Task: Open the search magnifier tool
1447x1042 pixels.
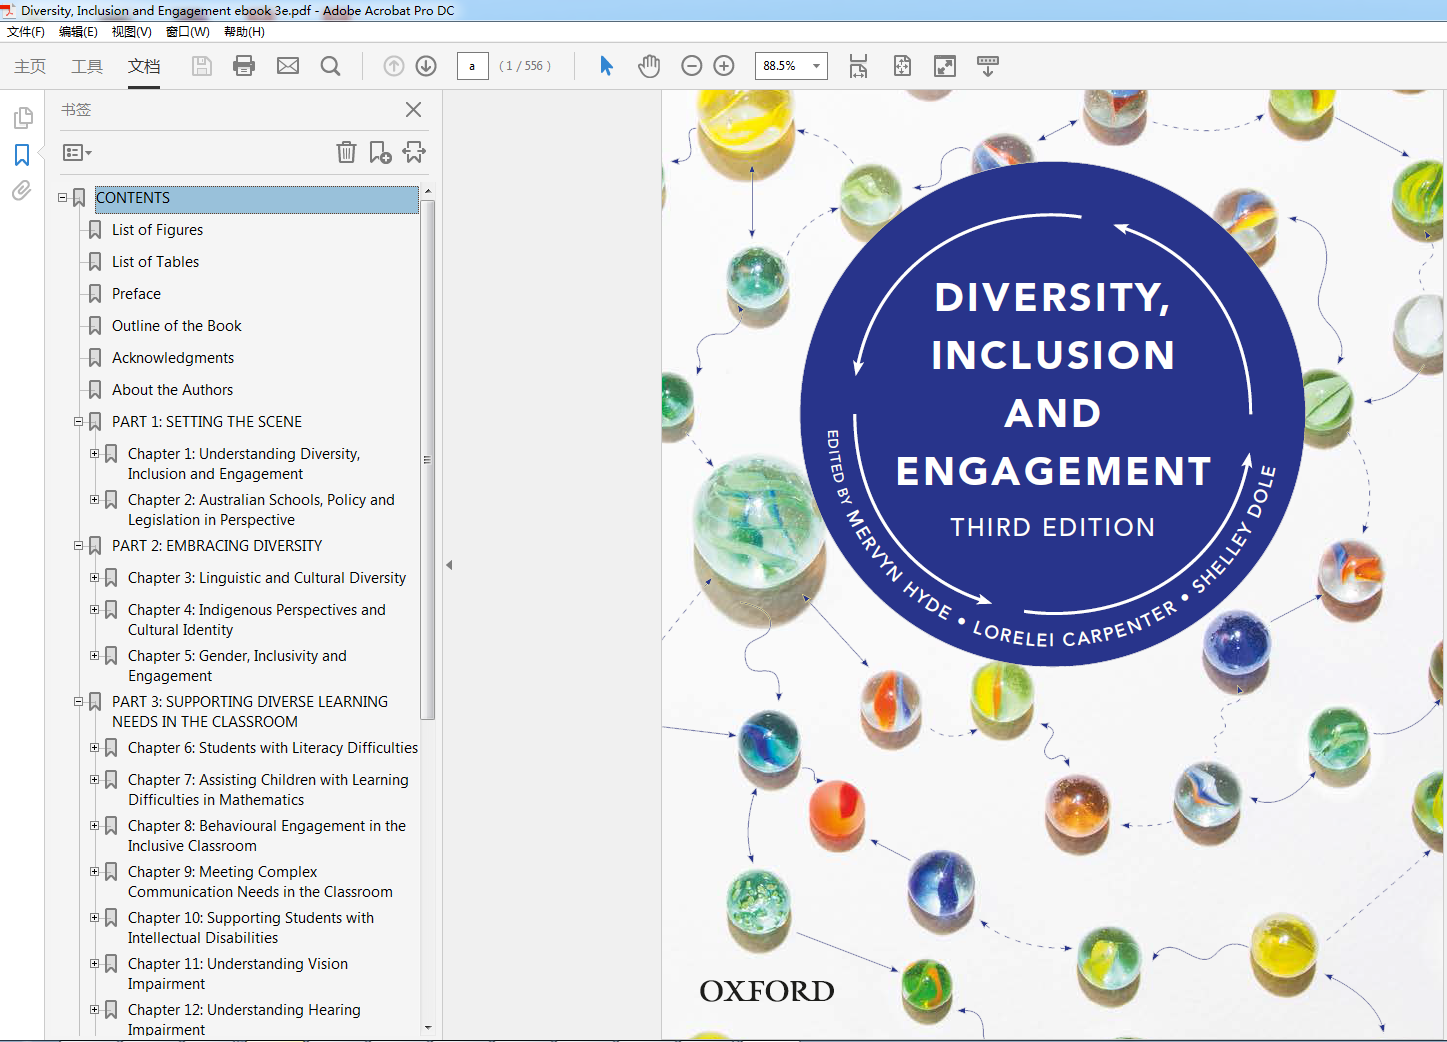Action: coord(330,66)
